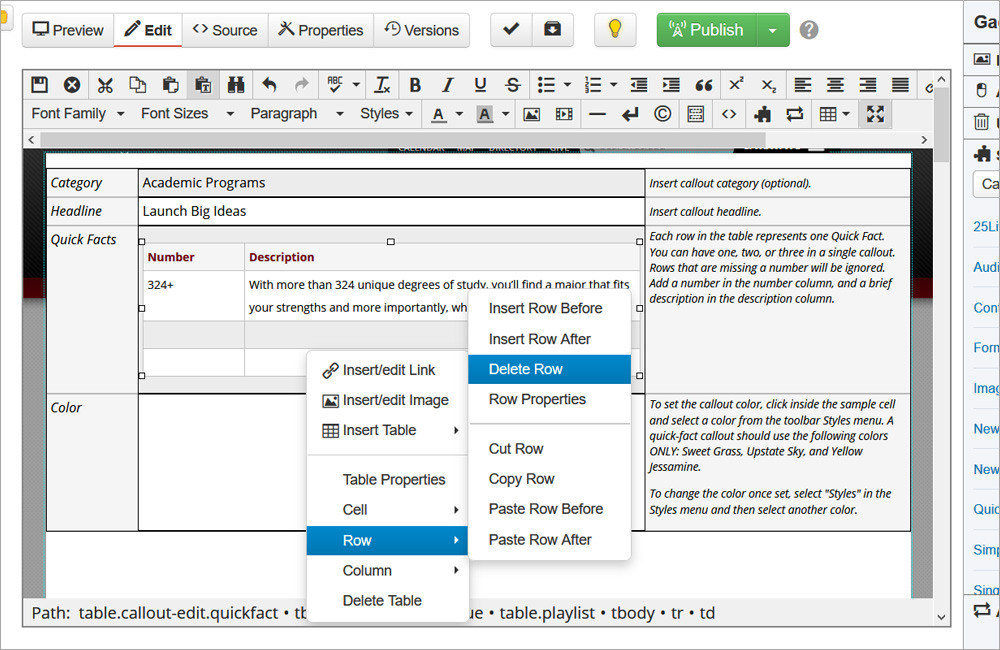Open text color picker dropdown arrow
1000x650 pixels.
tap(459, 114)
